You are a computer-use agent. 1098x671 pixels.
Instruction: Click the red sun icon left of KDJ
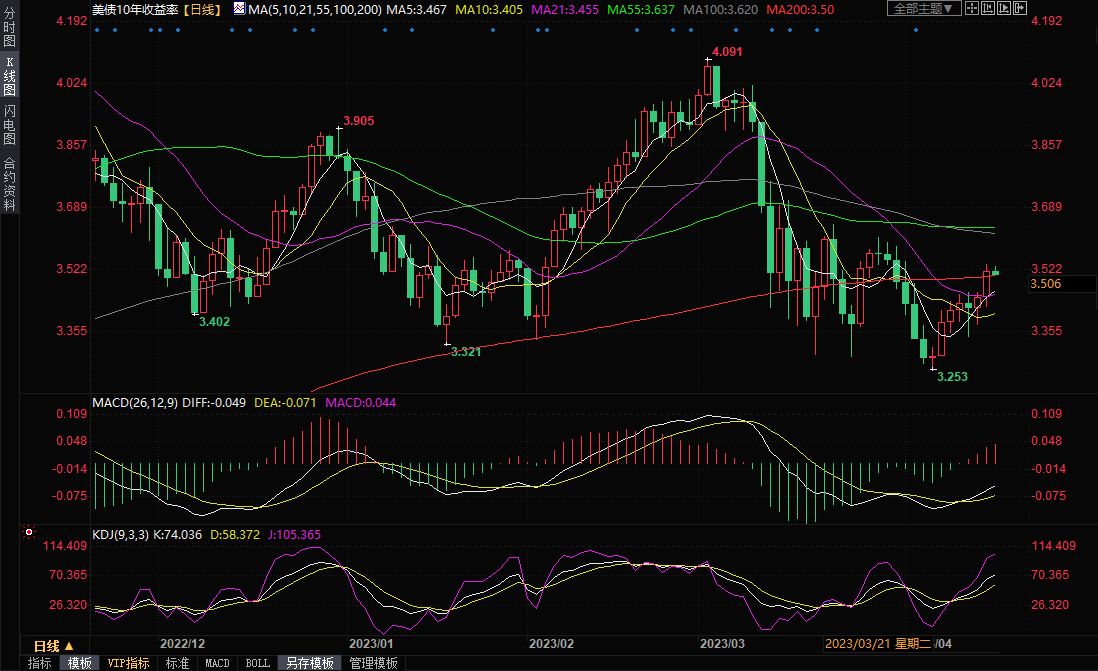coord(29,534)
